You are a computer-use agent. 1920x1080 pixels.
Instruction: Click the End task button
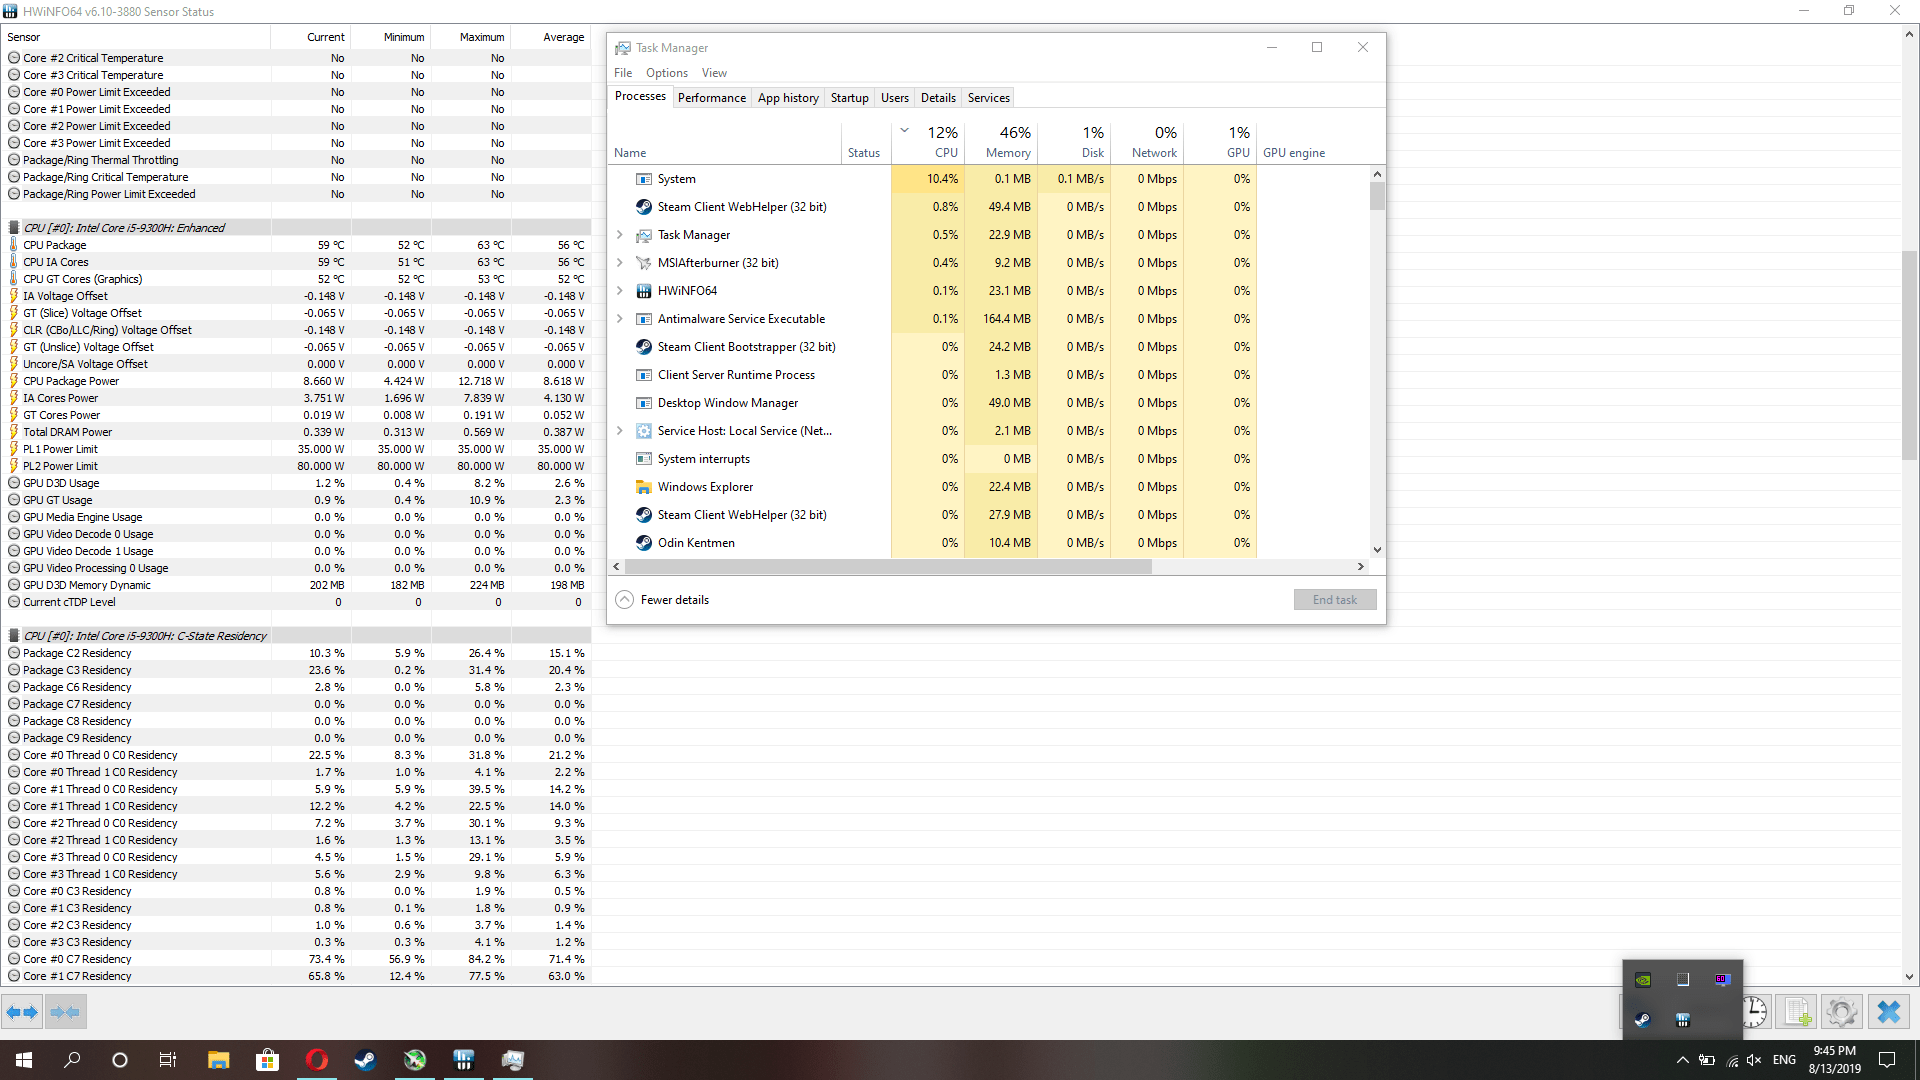point(1334,600)
